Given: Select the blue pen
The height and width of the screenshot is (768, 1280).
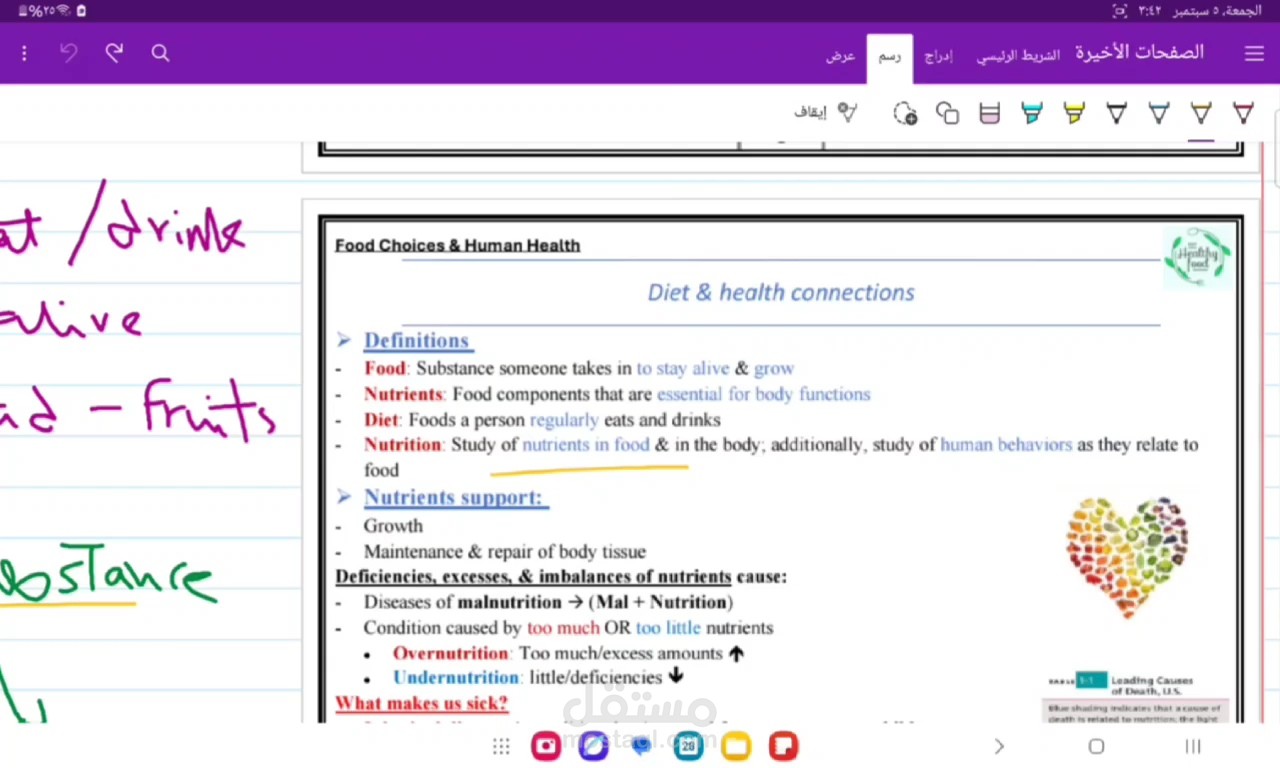Looking at the screenshot, I should point(1159,113).
